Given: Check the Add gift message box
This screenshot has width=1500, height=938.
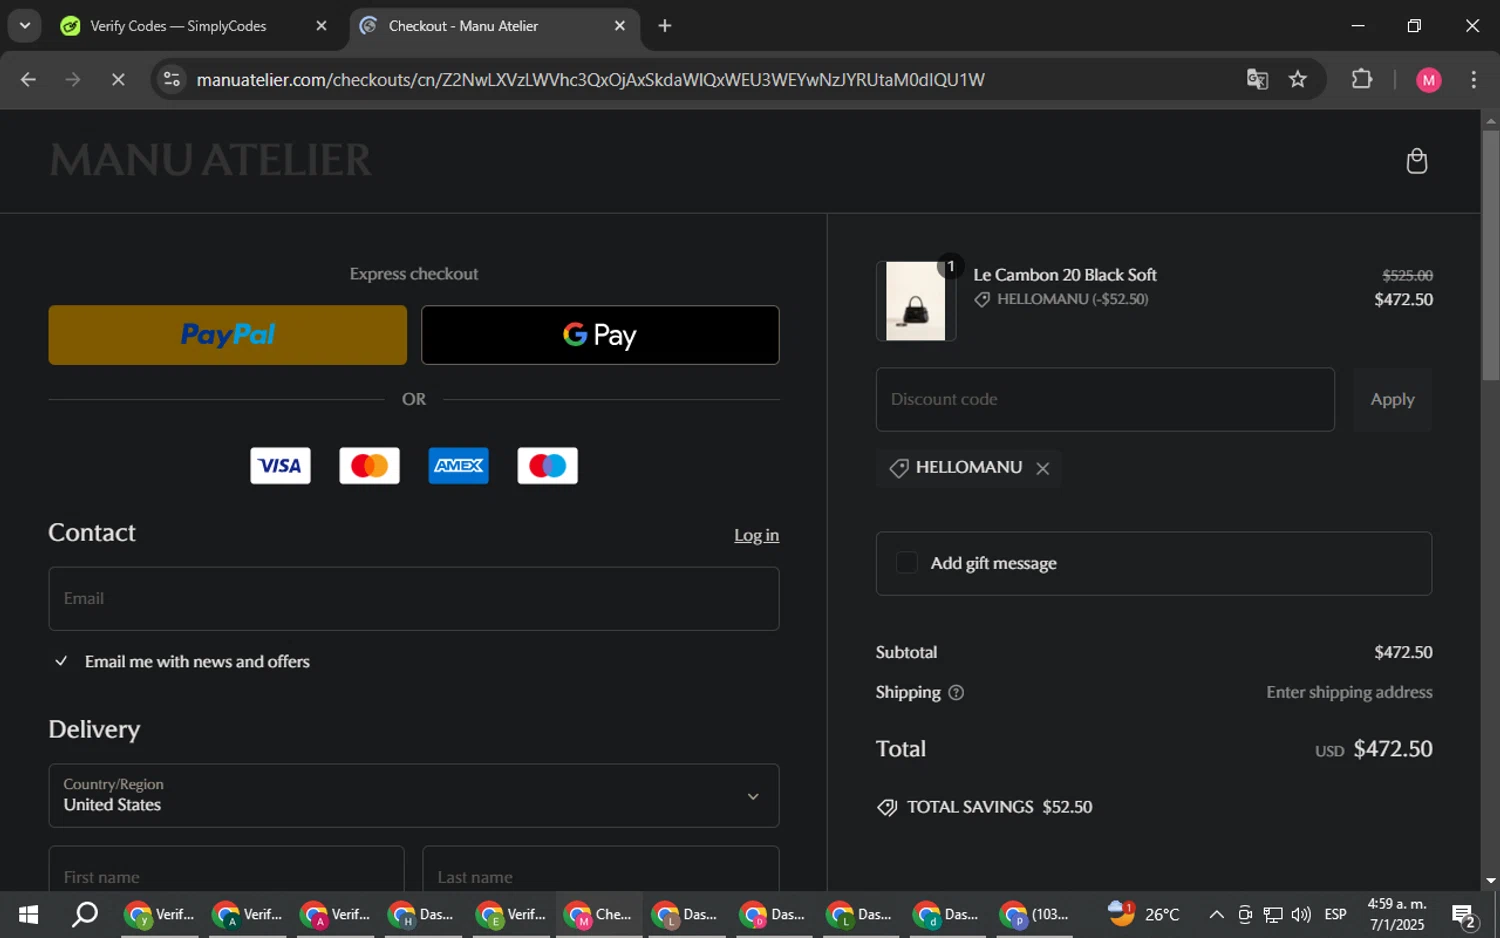Looking at the screenshot, I should (x=906, y=563).
